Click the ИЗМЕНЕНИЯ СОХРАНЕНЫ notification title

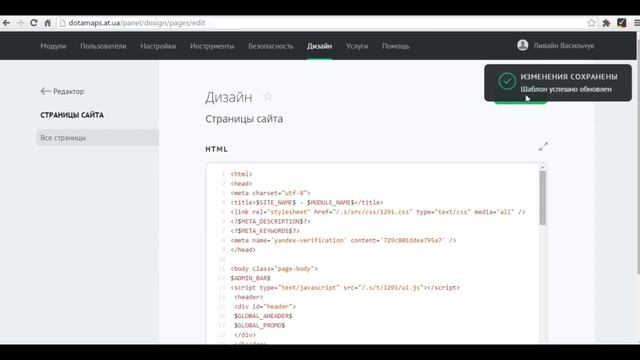tap(569, 77)
